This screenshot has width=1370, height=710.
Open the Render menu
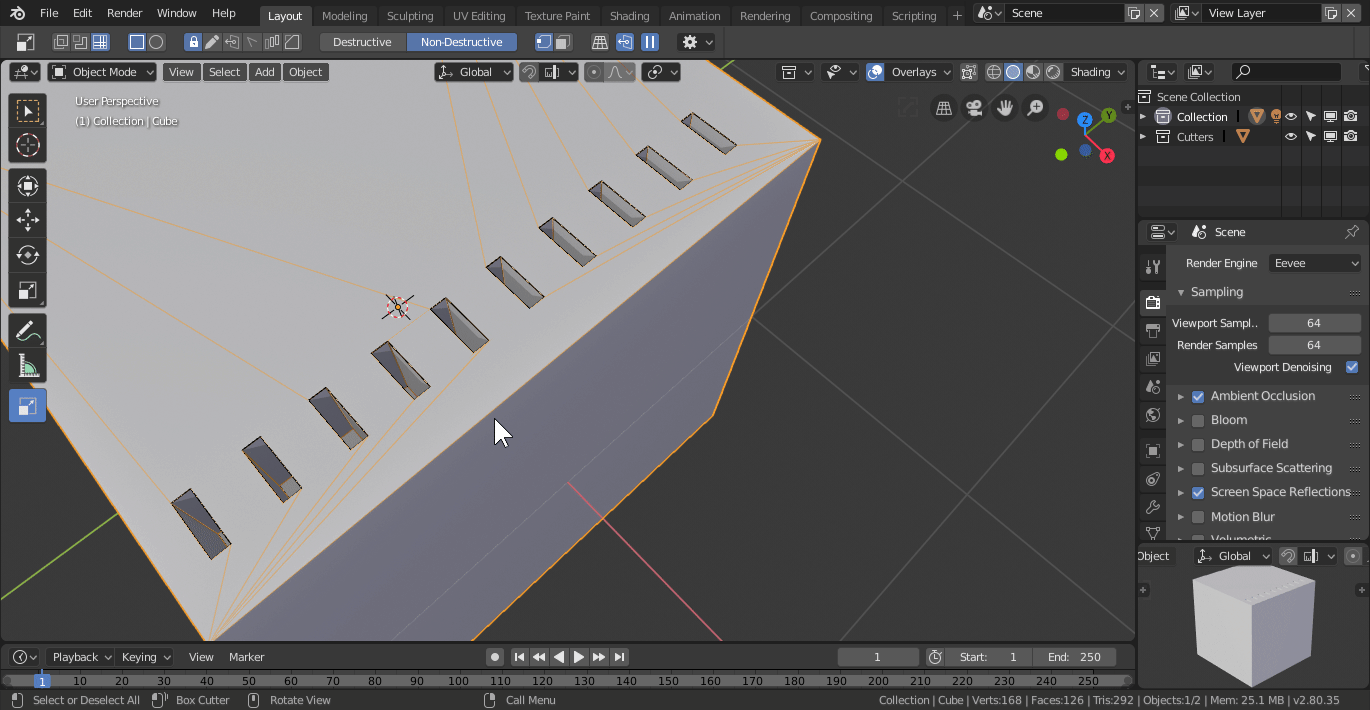click(x=125, y=13)
